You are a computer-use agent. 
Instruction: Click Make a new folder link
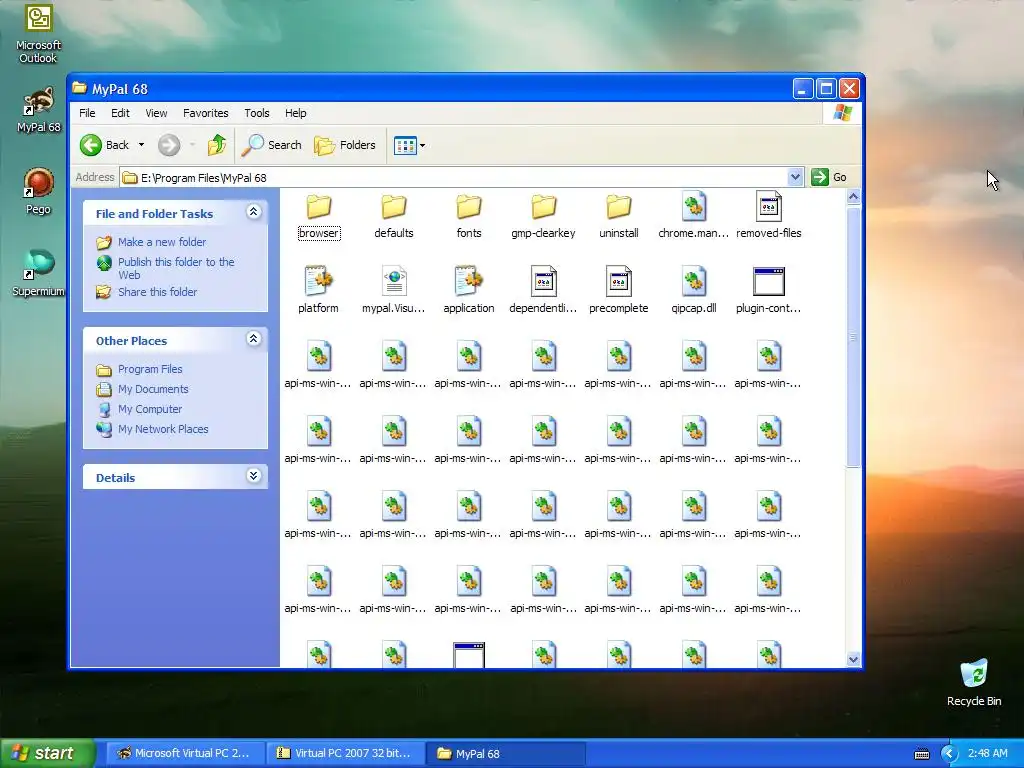coord(162,242)
